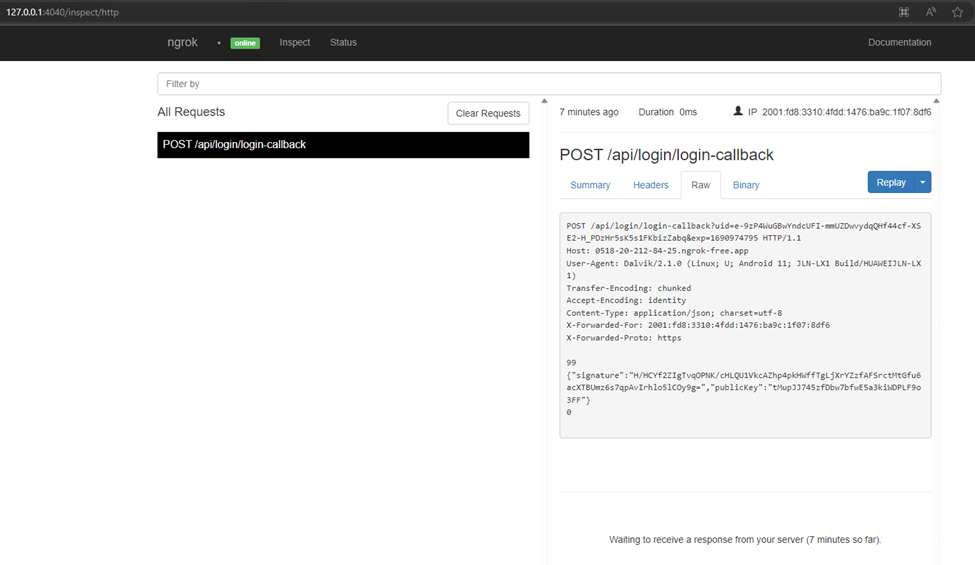975x565 pixels.
Task: Click the Content-Type application/json line
Action: 674,313
